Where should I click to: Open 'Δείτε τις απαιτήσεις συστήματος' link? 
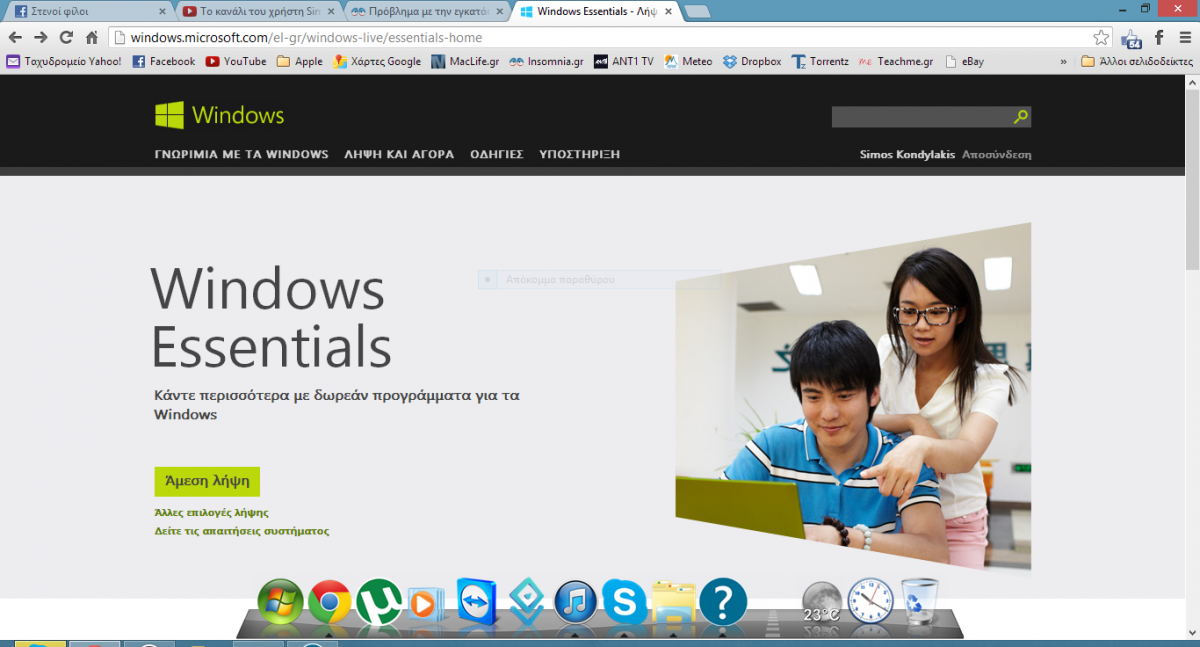242,531
